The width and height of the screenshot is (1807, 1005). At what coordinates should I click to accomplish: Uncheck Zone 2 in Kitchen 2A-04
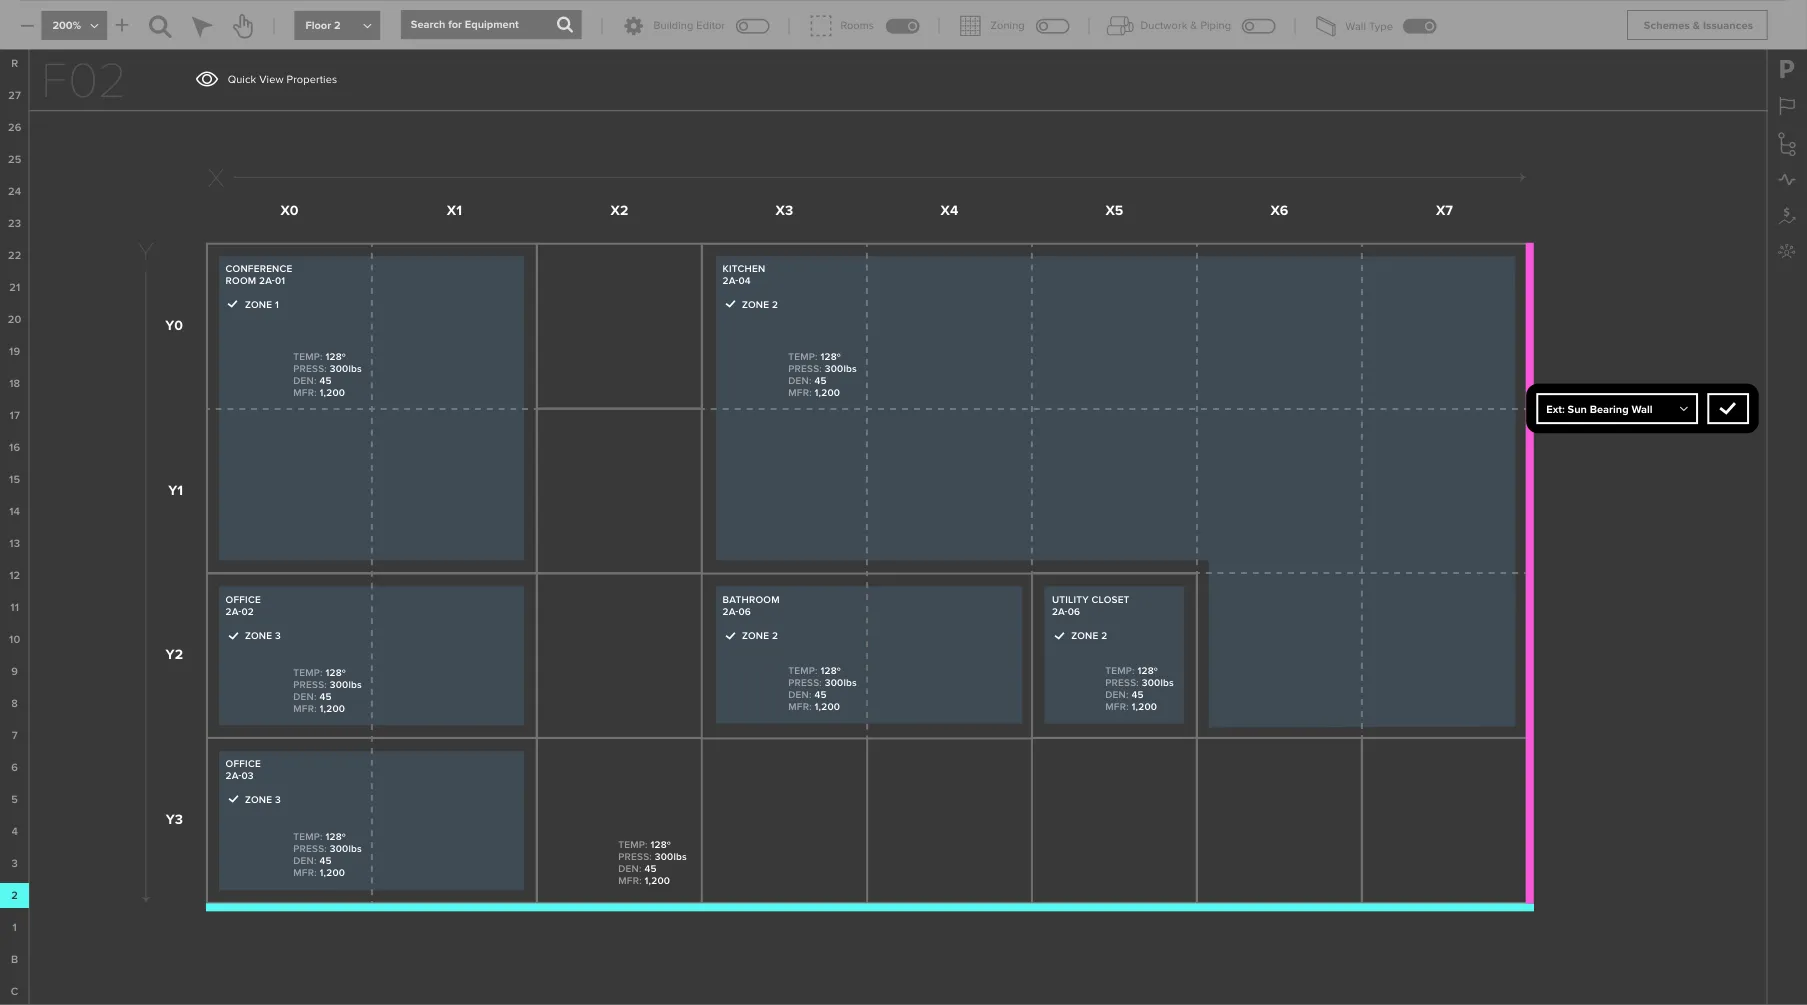tap(730, 304)
